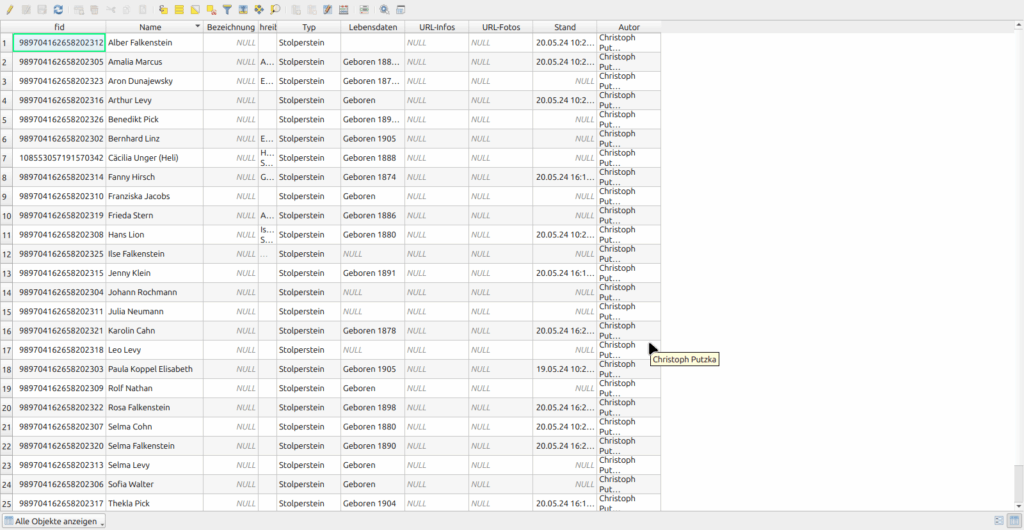The height and width of the screenshot is (530, 1024).
Task: Dock the attribute table window
Action: point(400,9)
